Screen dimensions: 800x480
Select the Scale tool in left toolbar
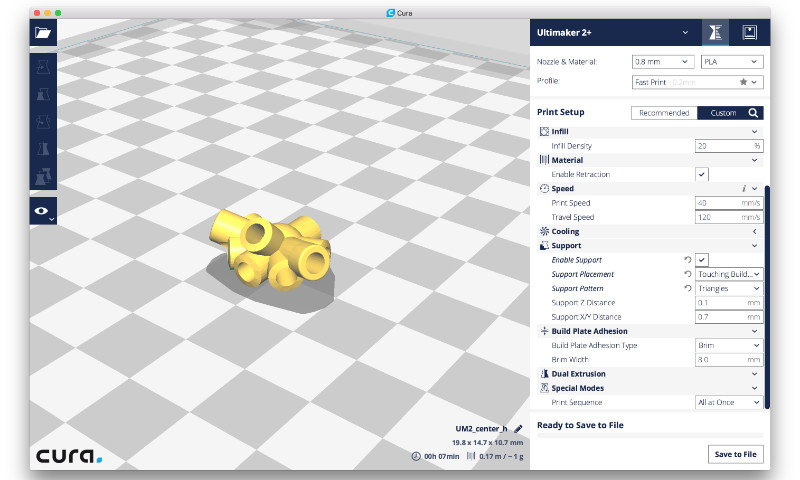[x=43, y=94]
